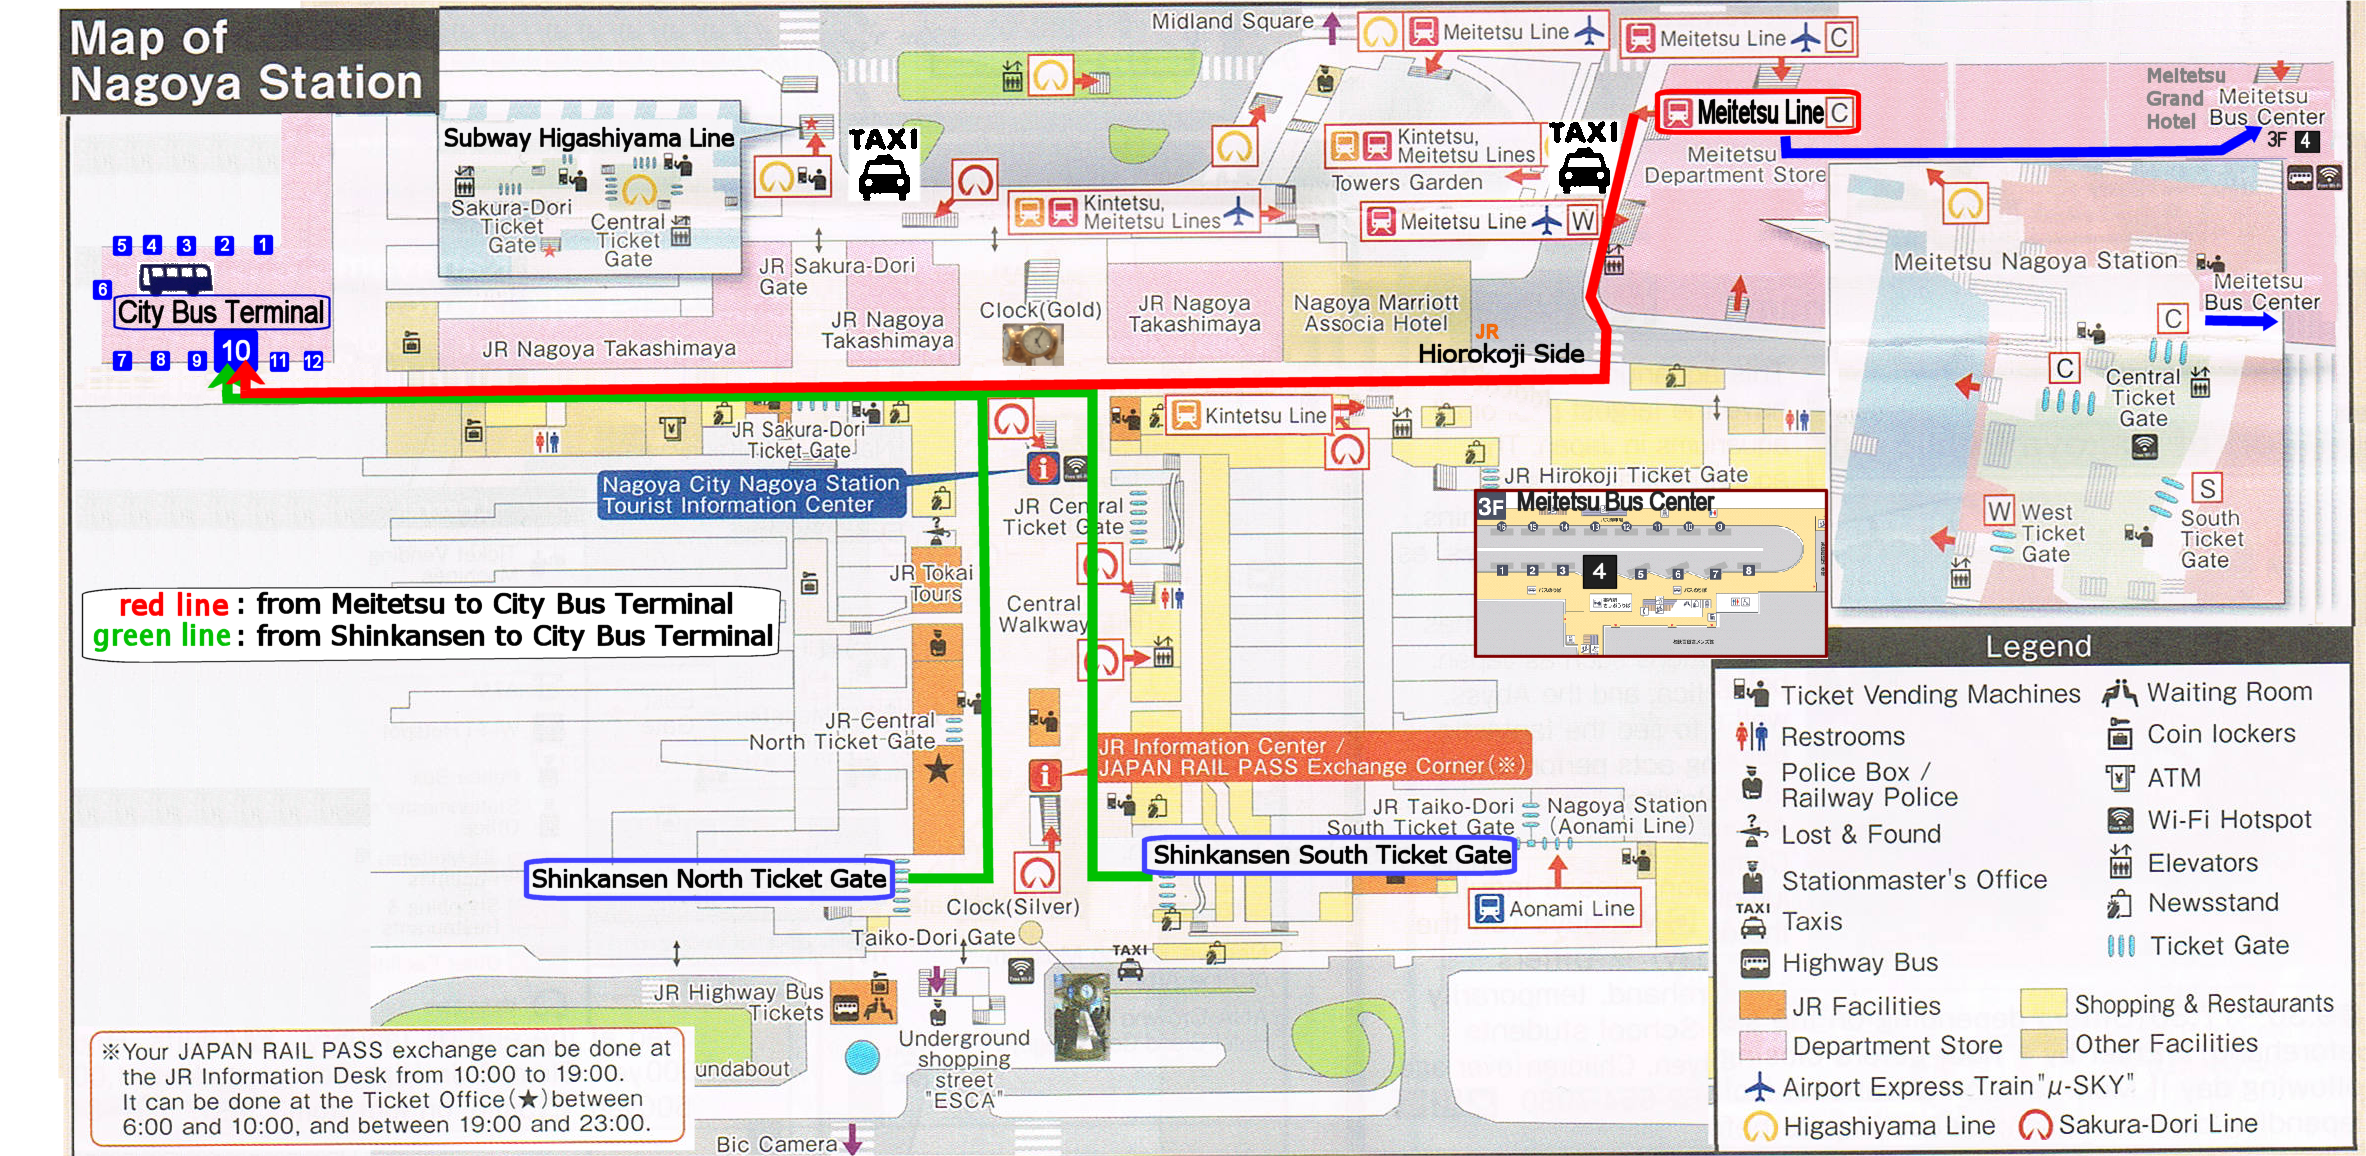Click the Sakura-Dori Line legend symbol

(x=2035, y=1125)
